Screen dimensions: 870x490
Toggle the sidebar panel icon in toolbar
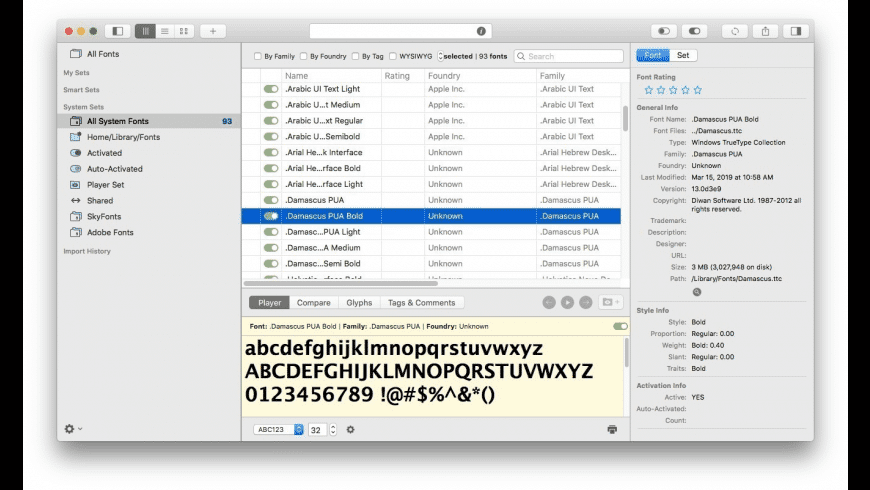[118, 31]
